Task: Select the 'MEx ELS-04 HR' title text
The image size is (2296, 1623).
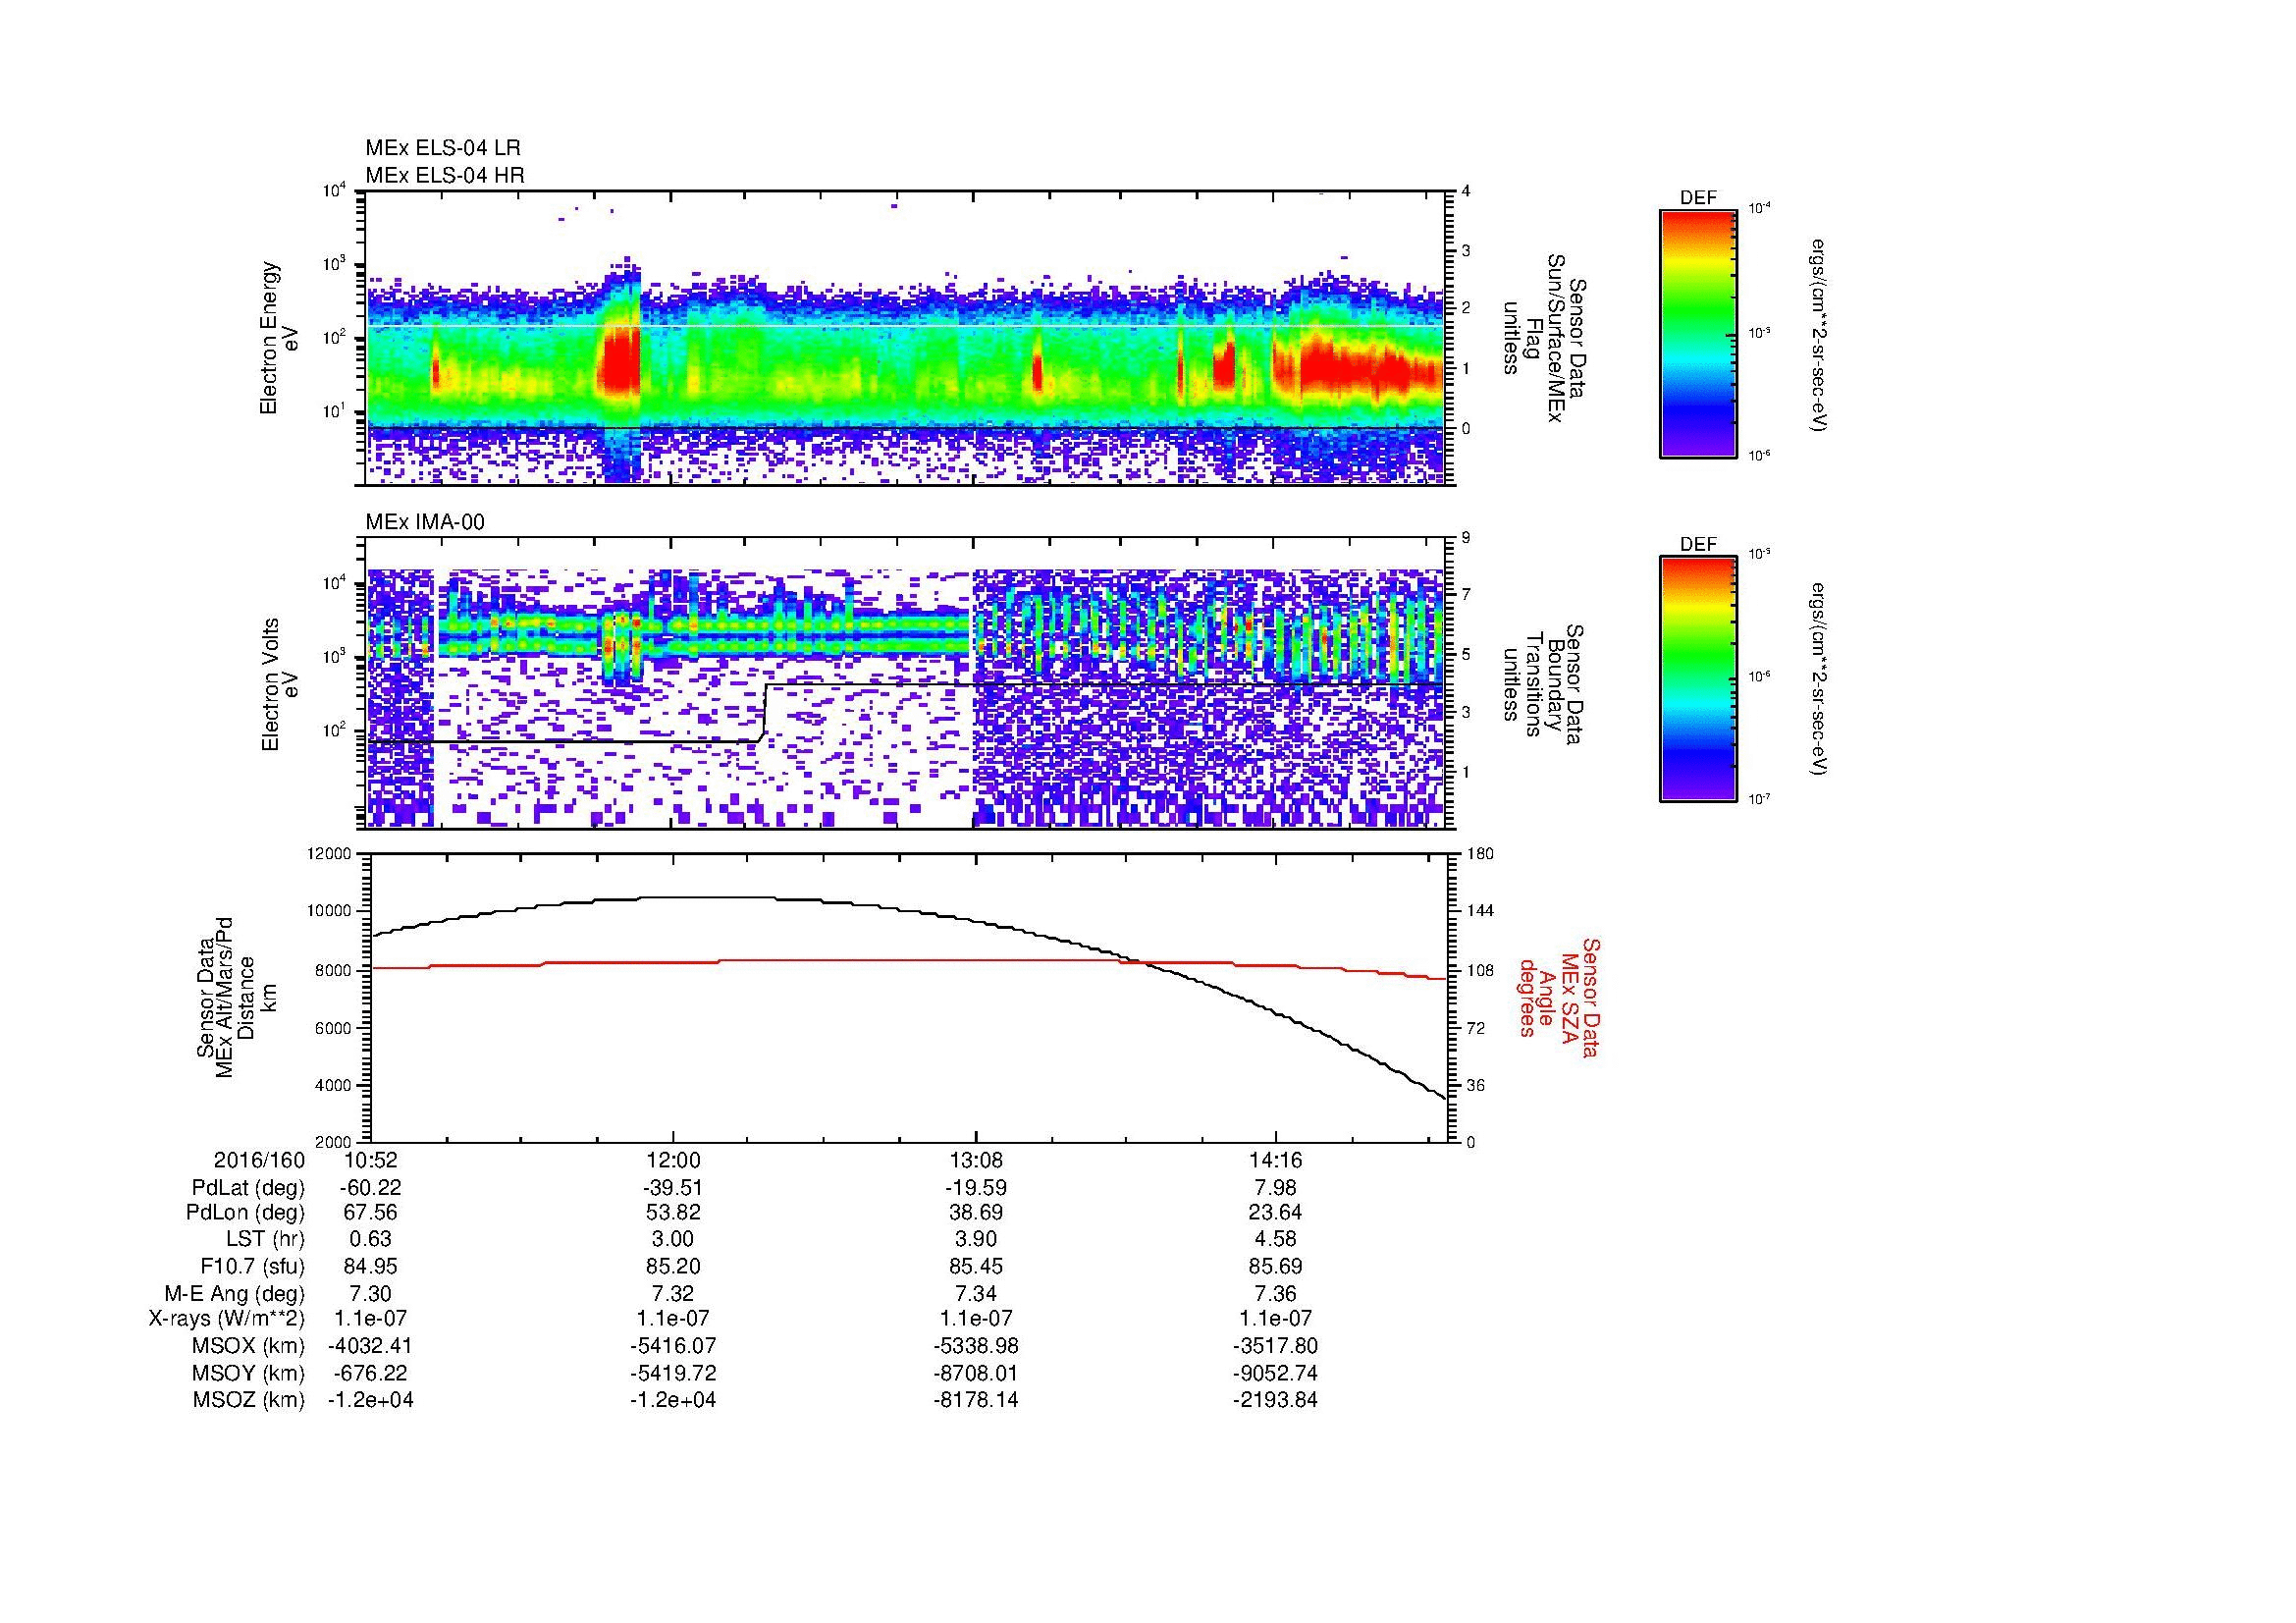Action: [445, 175]
